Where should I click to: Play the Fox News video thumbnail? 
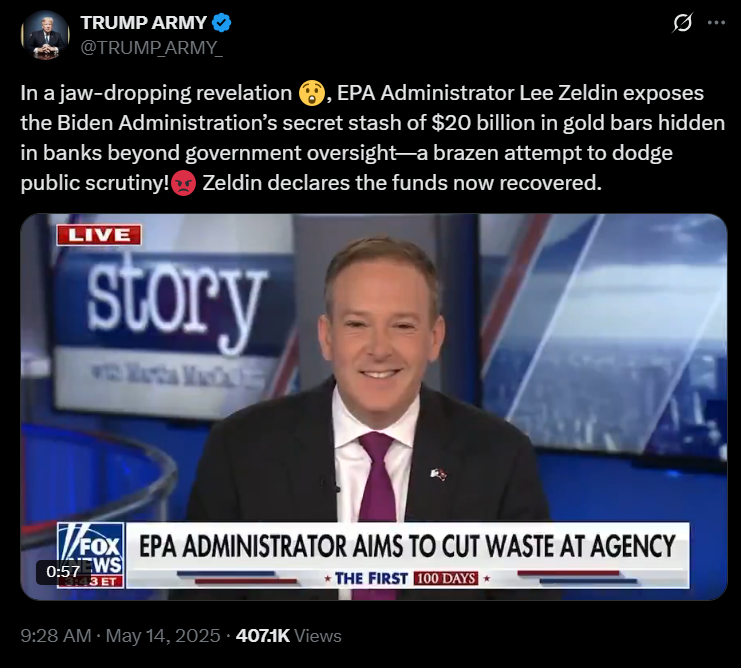[374, 407]
